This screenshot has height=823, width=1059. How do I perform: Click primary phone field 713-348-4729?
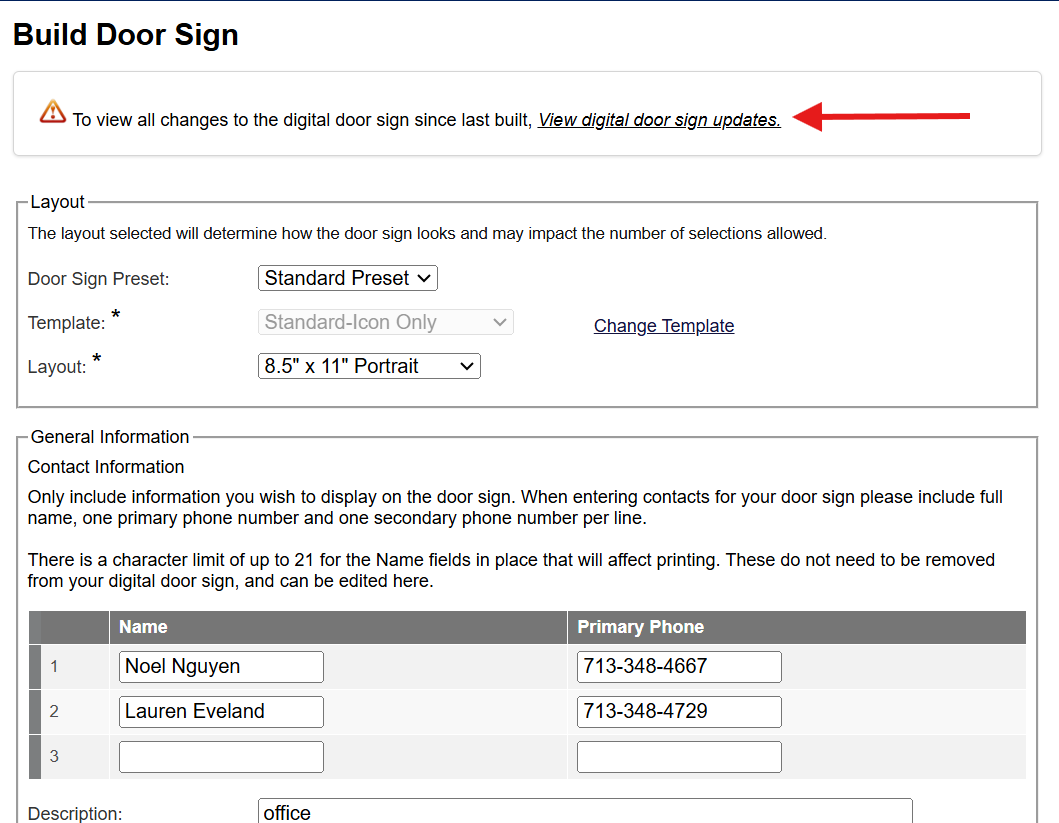click(x=679, y=712)
